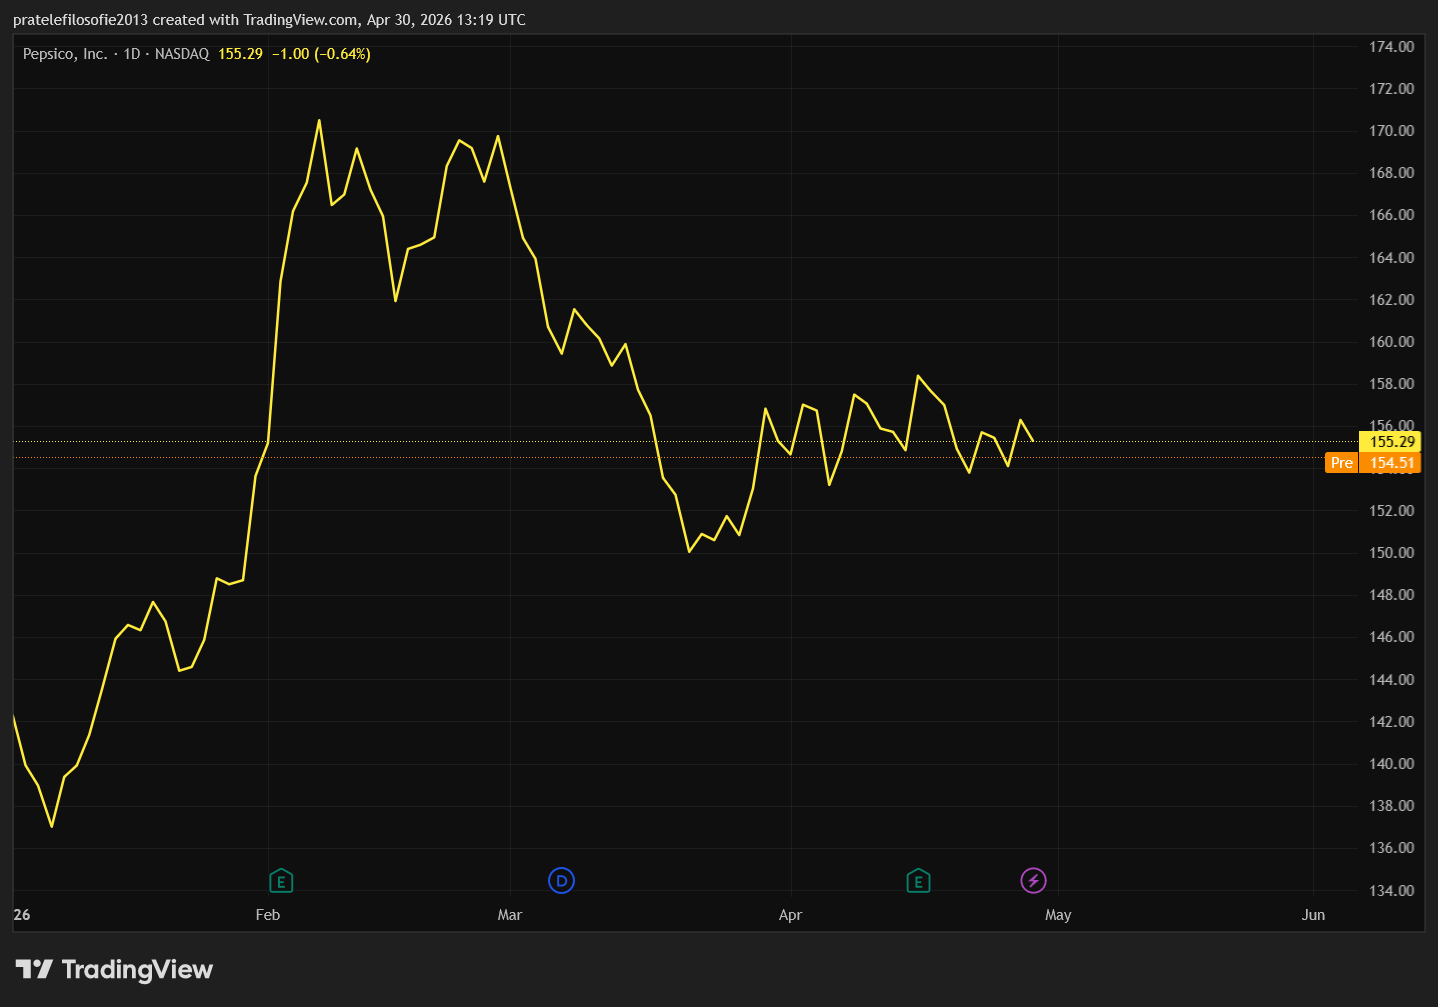Click the orange 154.51 pre-market price label
The image size is (1438, 1007).
tap(1391, 462)
